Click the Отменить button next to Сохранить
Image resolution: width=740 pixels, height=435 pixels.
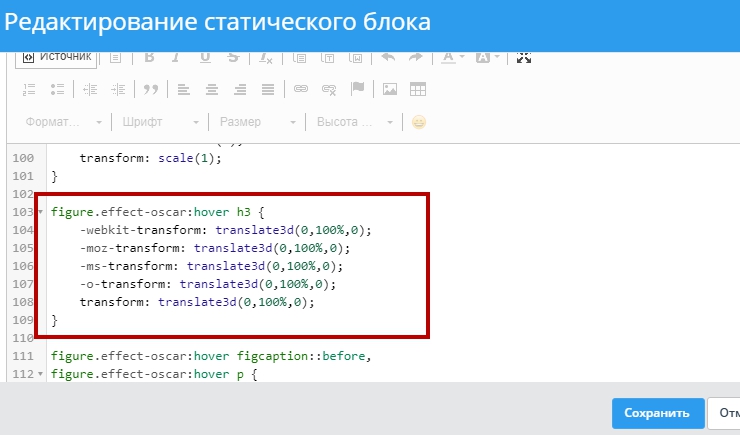tap(723, 413)
